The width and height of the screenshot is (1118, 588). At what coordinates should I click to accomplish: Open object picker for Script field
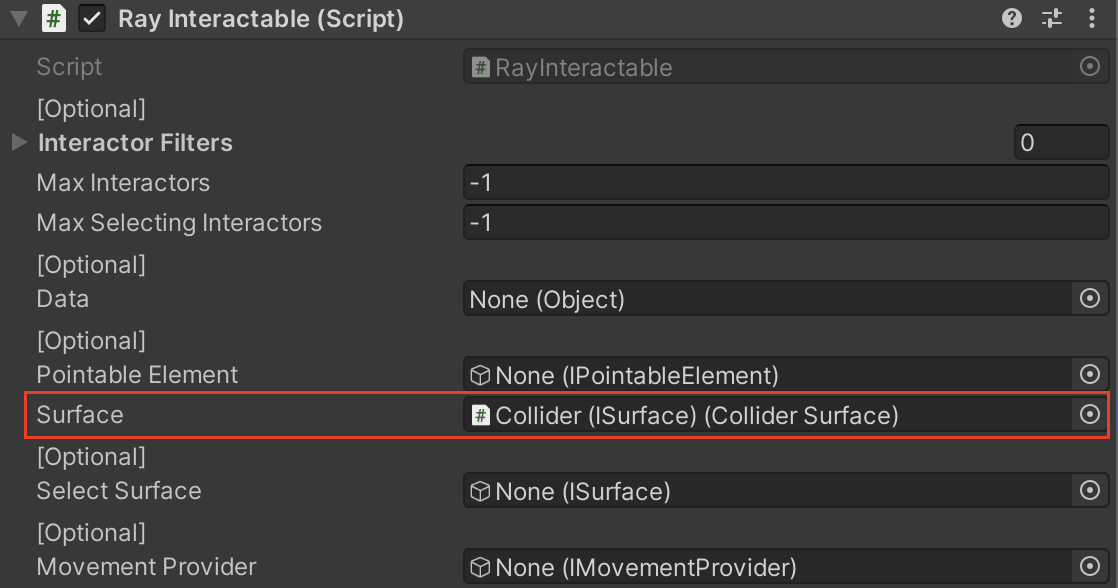click(1090, 67)
